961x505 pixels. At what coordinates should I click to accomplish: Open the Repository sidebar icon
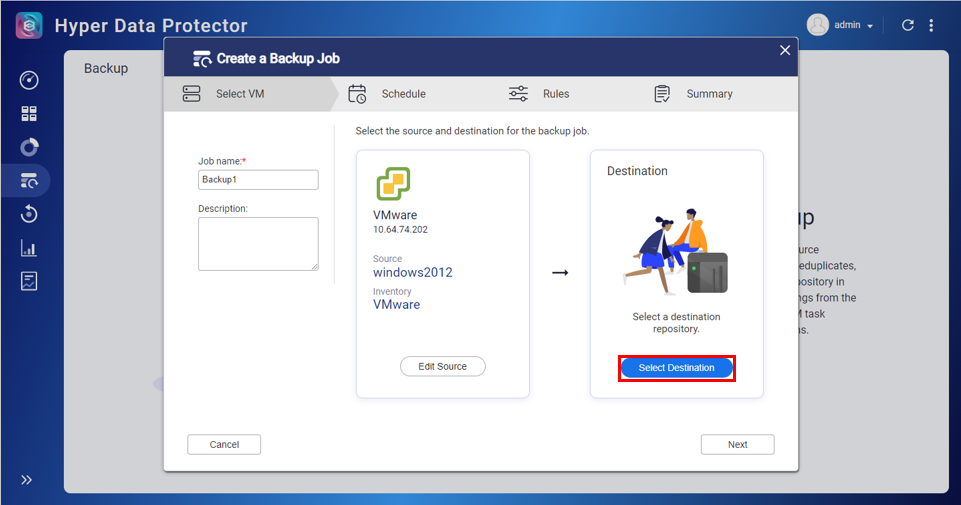click(29, 147)
